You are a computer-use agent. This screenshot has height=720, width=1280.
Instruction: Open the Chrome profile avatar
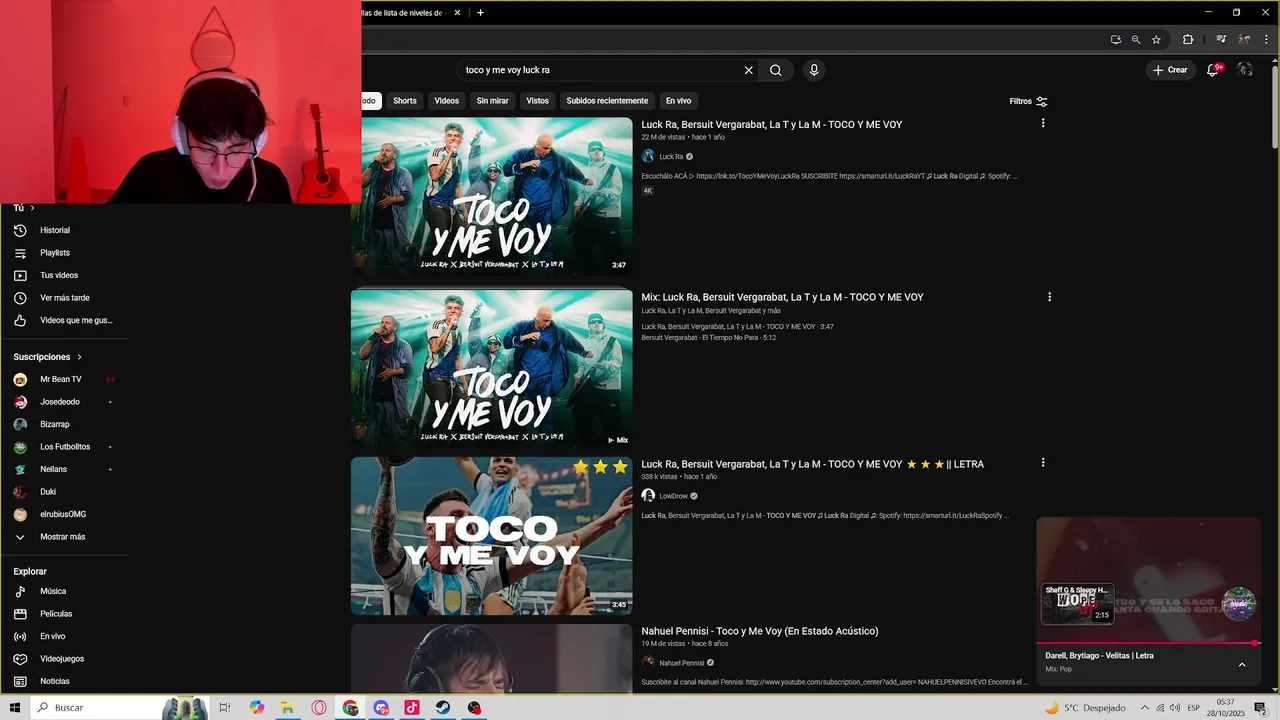[x=1244, y=40]
